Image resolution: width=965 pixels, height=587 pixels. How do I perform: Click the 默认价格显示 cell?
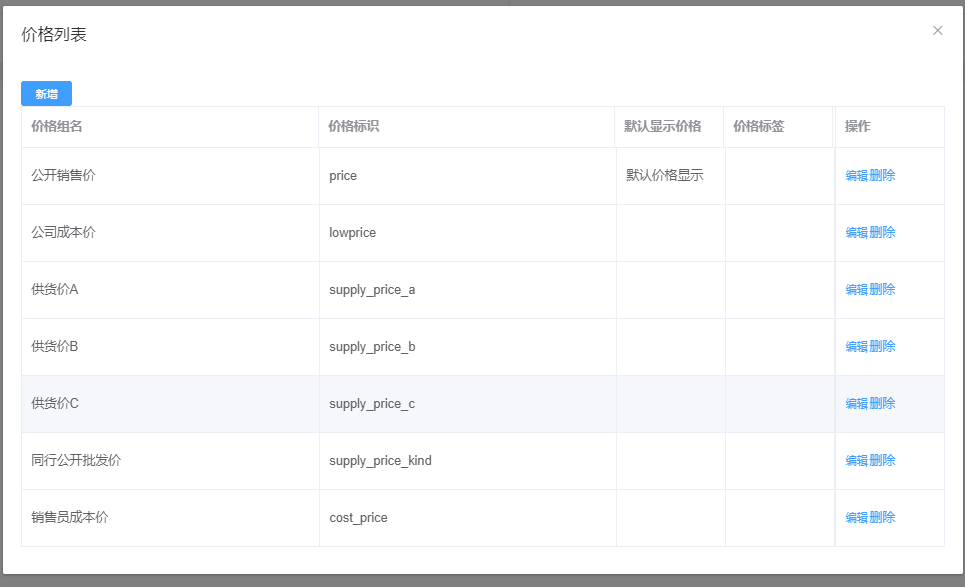point(665,176)
